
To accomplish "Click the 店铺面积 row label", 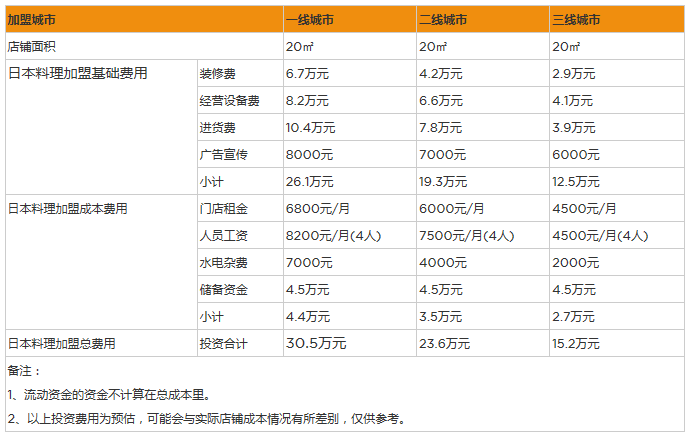I will (x=32, y=47).
